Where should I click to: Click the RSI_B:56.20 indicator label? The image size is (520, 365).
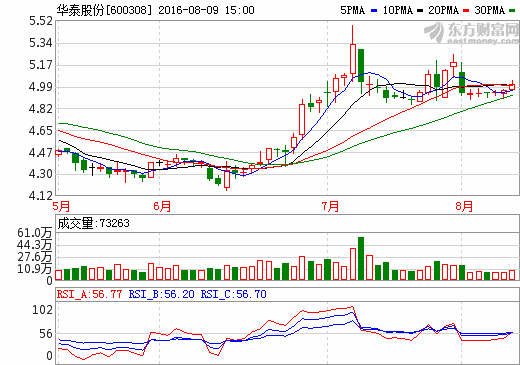(161, 294)
